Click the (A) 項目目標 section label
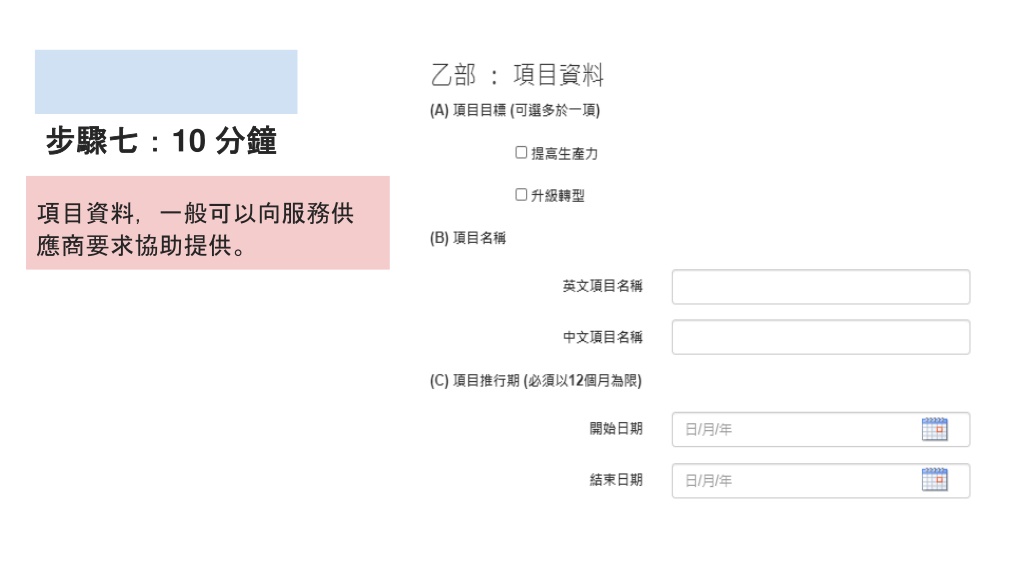 tap(515, 110)
